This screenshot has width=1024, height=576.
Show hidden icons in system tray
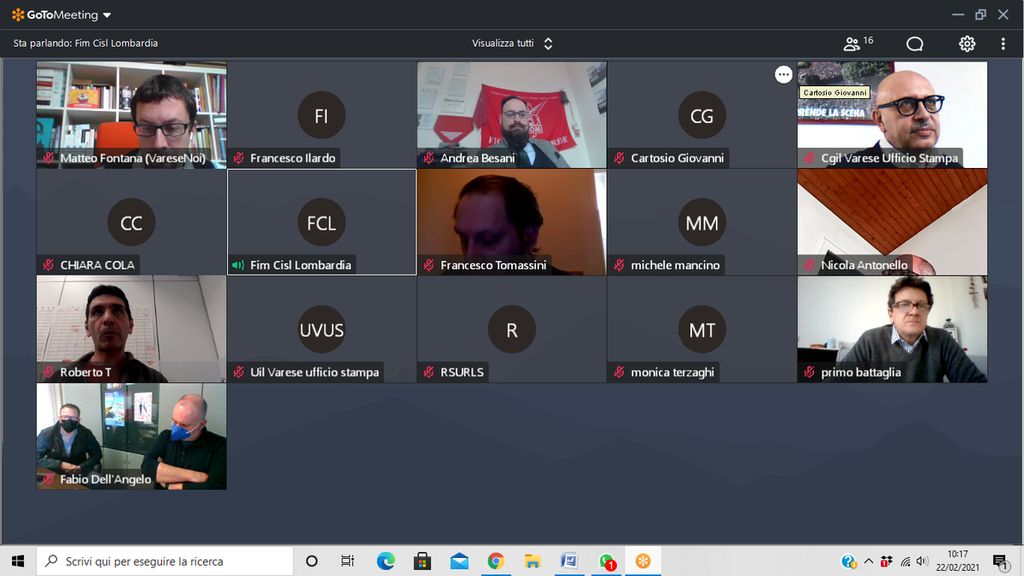click(x=868, y=561)
